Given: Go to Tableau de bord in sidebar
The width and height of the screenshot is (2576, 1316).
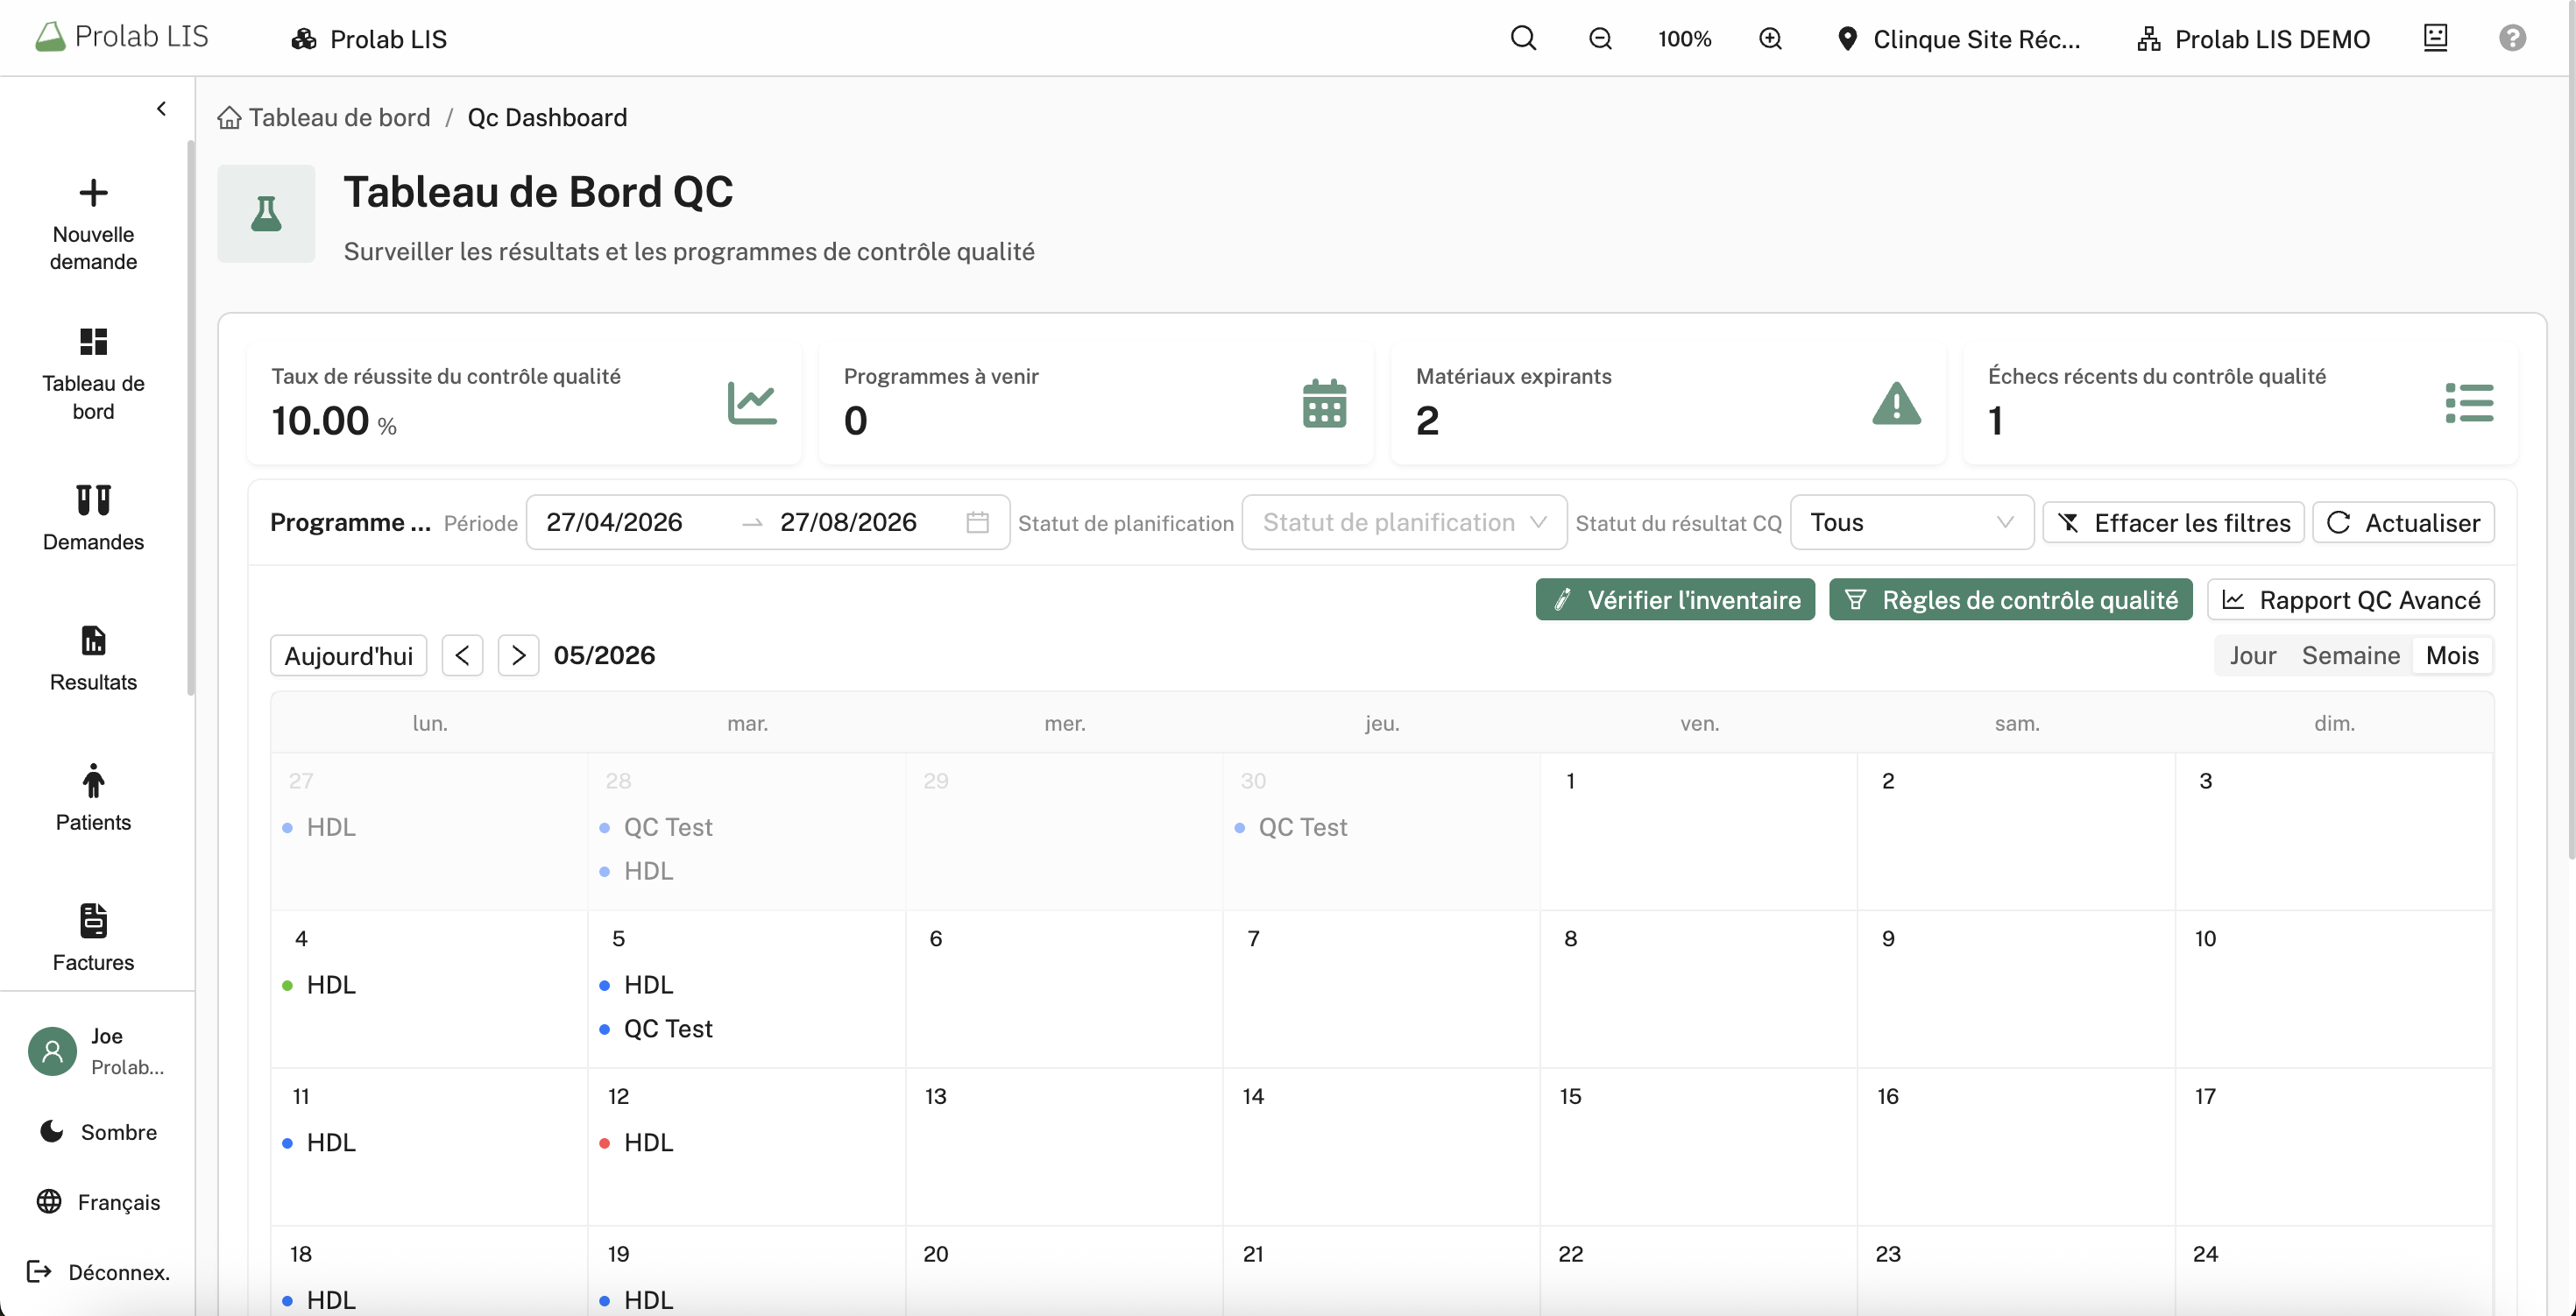Looking at the screenshot, I should pos(93,373).
